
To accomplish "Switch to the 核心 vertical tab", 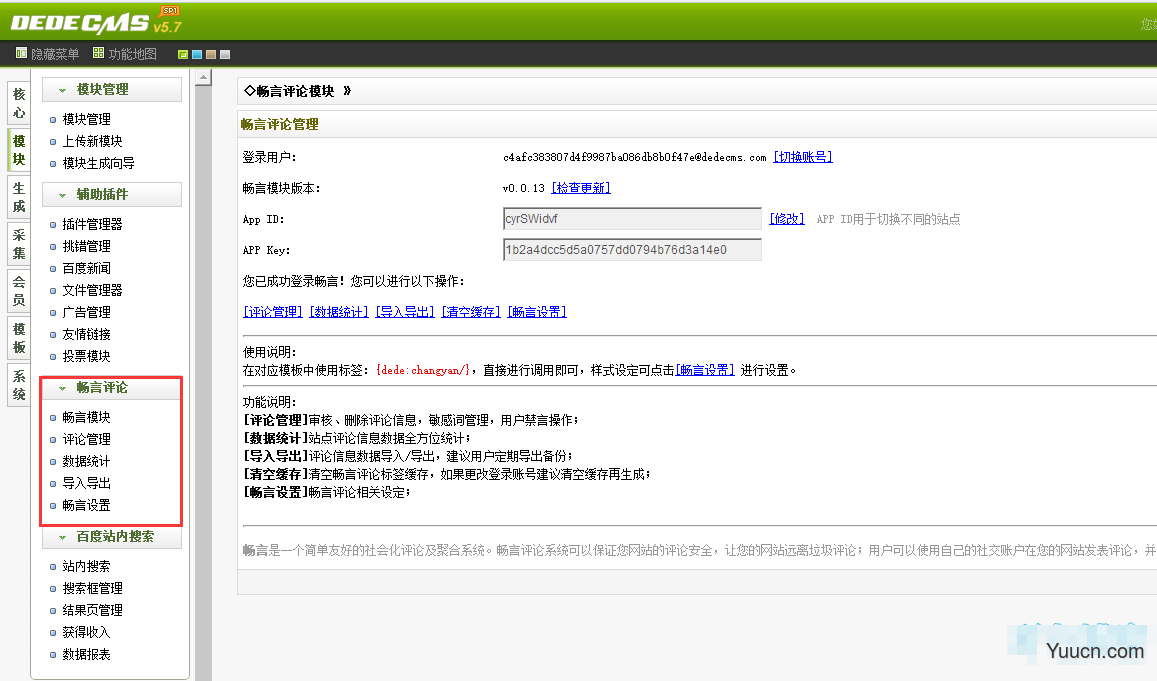I will 18,103.
